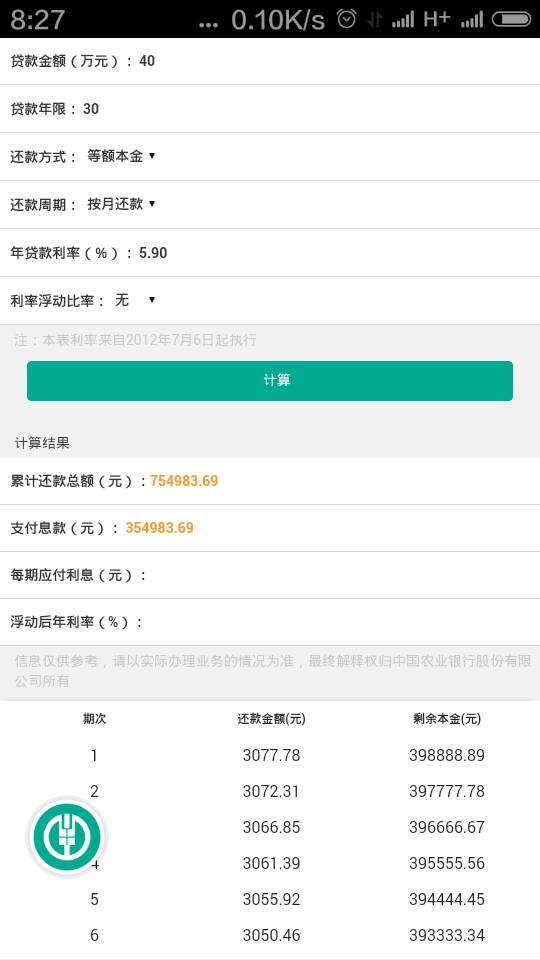The image size is (540, 960).
Task: Open the 还款周期 按月还款 dropdown
Action: 121,204
